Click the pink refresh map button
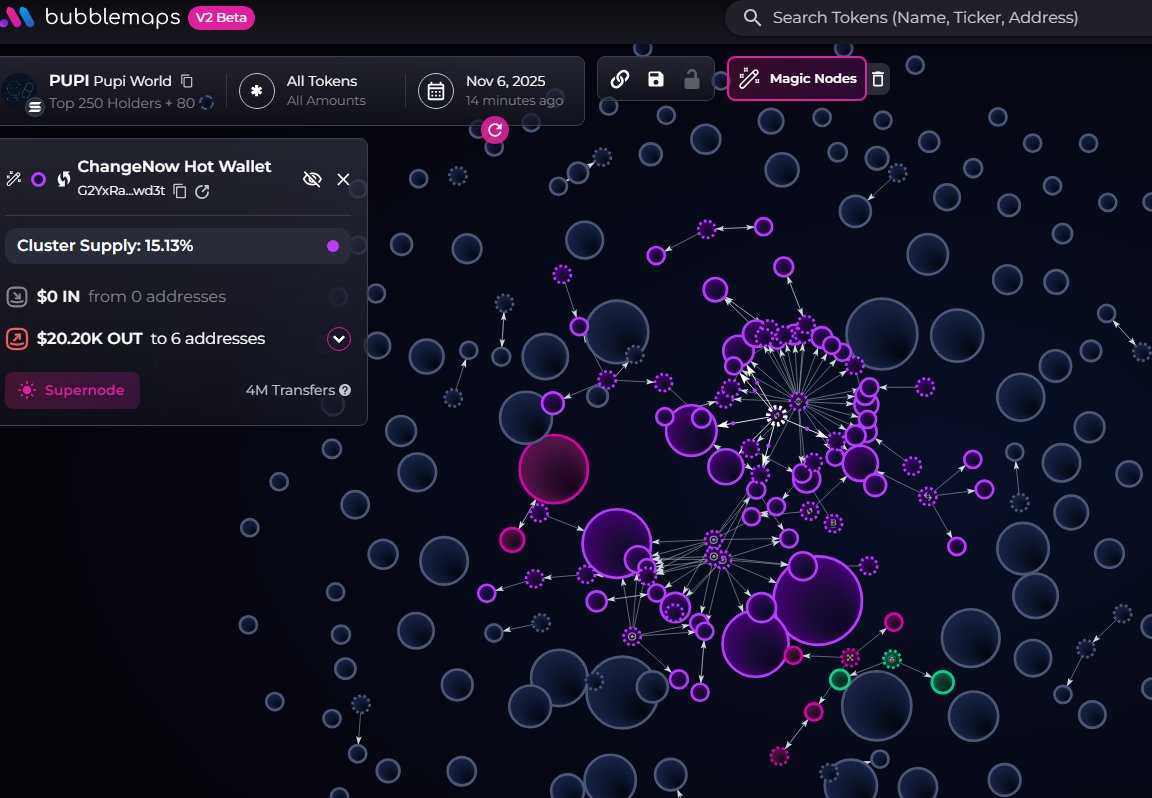Viewport: 1152px width, 798px height. [x=495, y=129]
